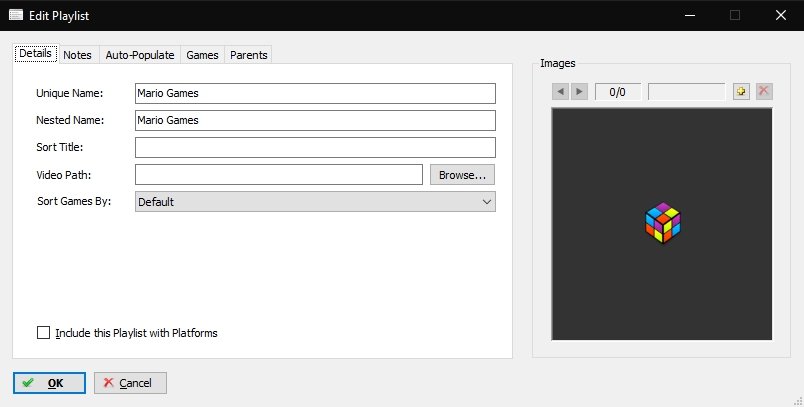Add a new image with yellow plus icon
Image resolution: width=804 pixels, height=407 pixels.
point(741,91)
